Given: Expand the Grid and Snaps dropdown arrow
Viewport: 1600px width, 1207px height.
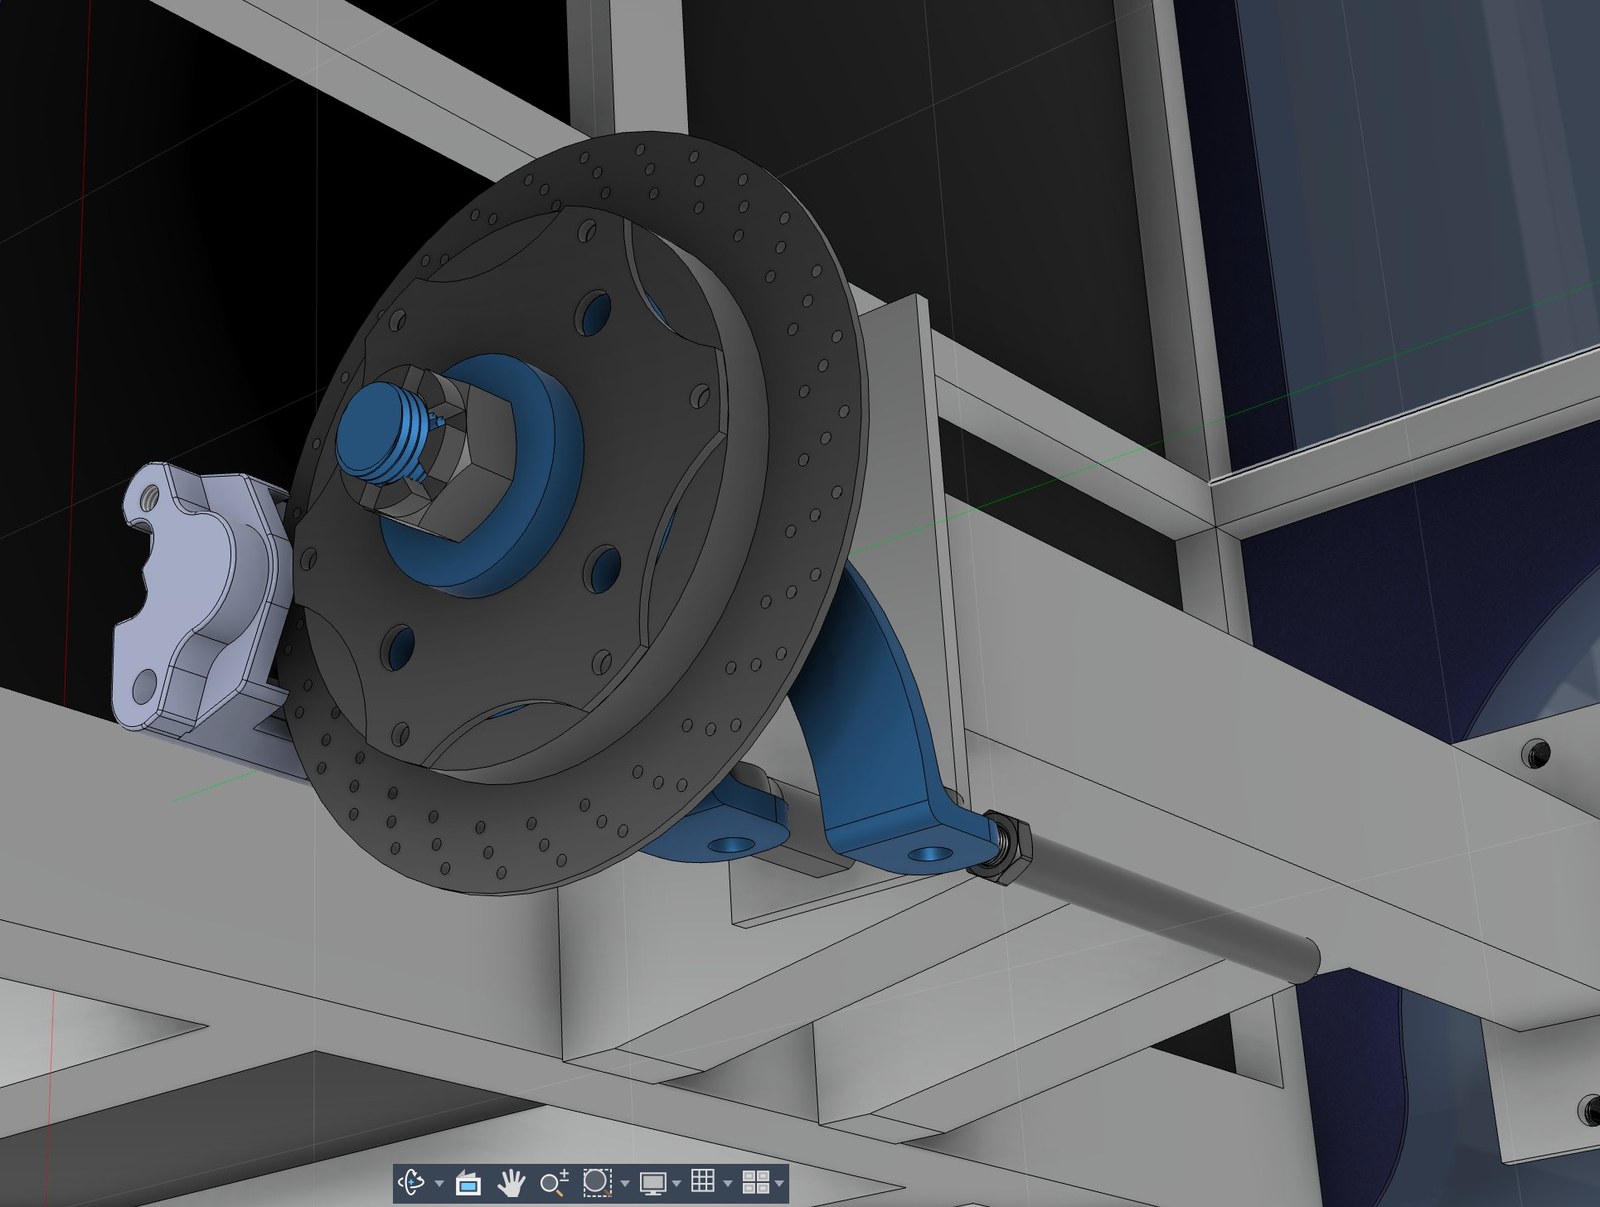Looking at the screenshot, I should (x=728, y=1184).
